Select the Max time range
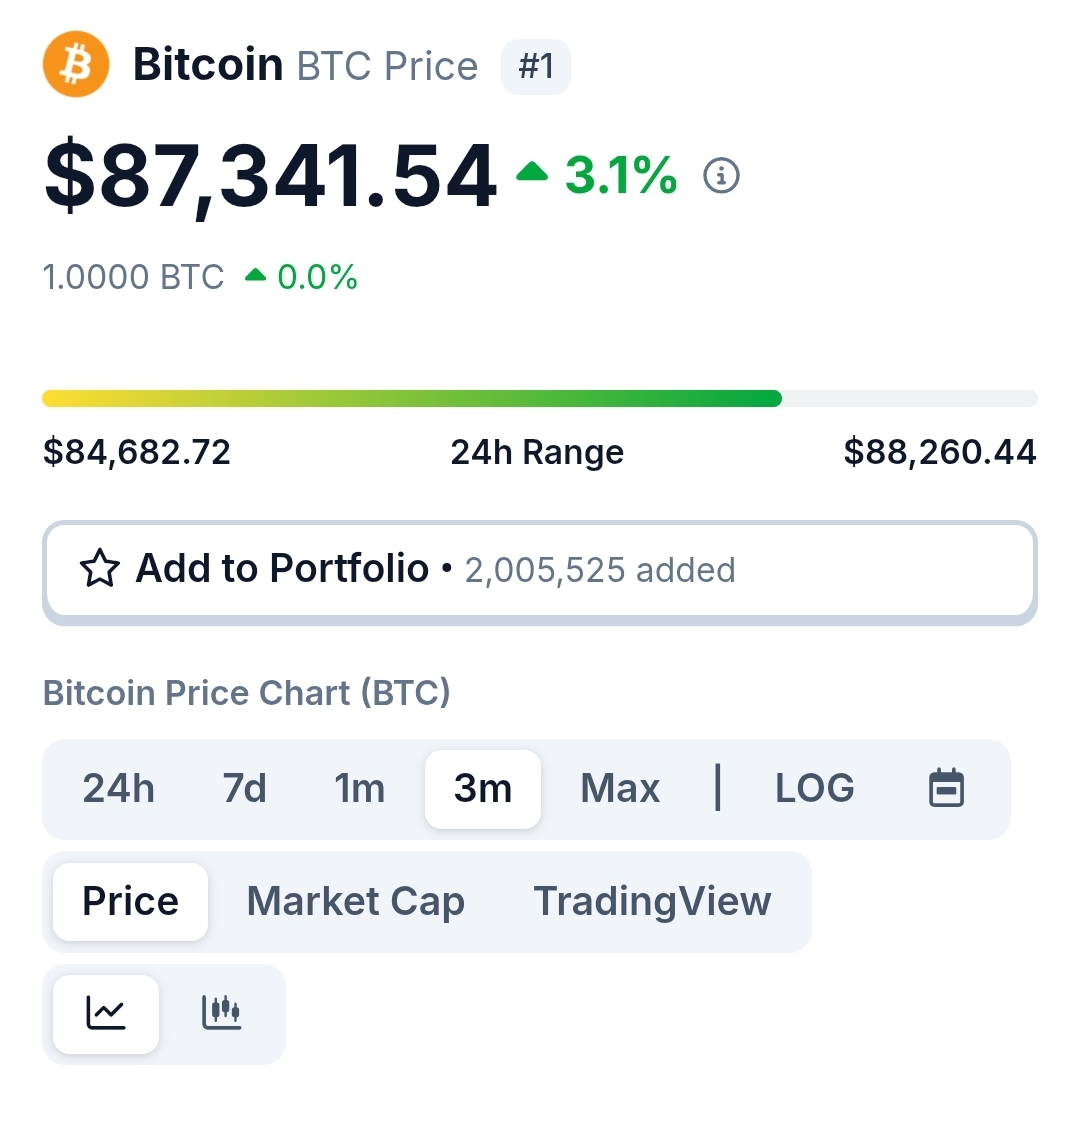Image resolution: width=1080 pixels, height=1144 pixels. [x=620, y=789]
